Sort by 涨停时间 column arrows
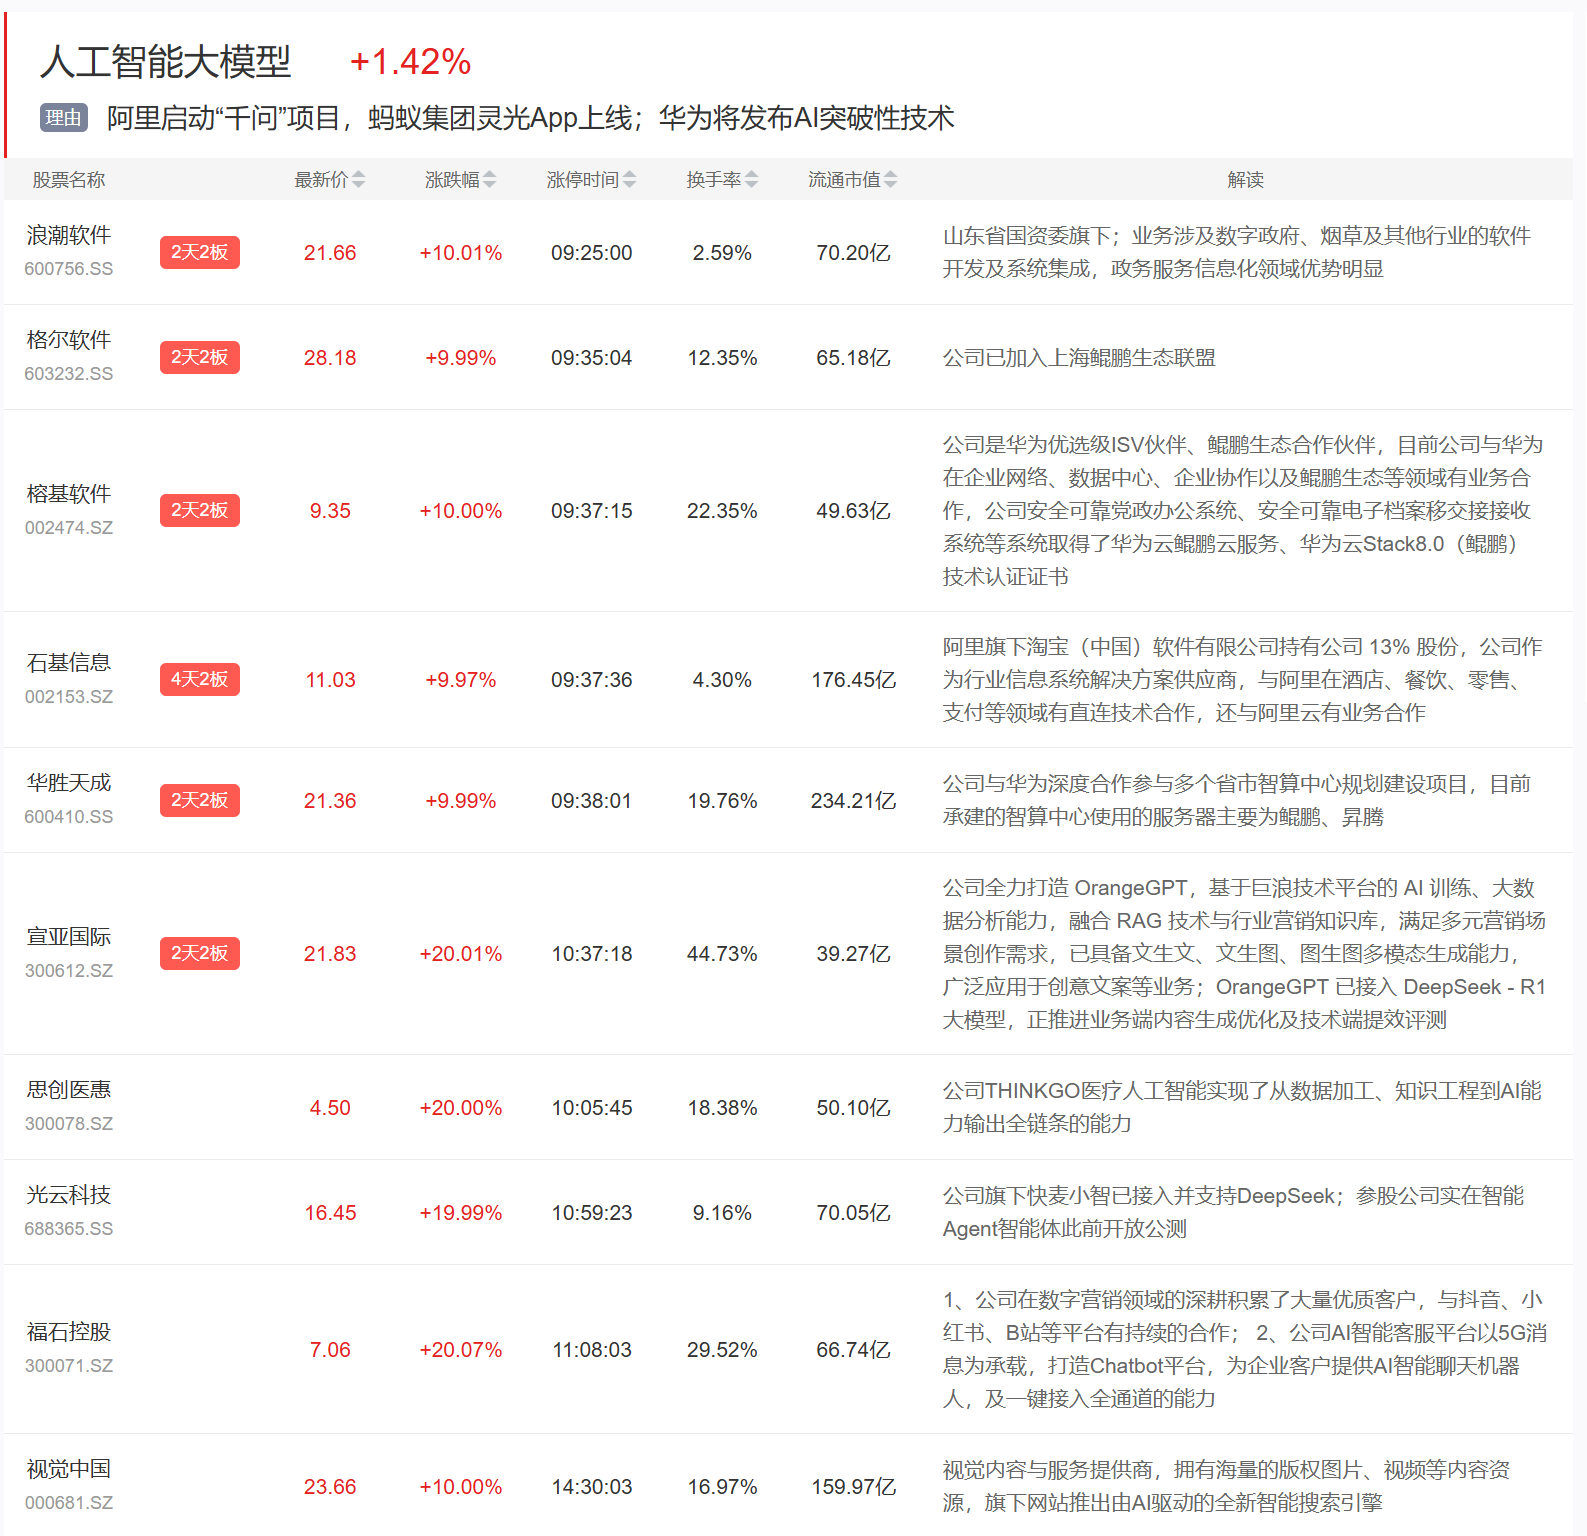Viewport: 1587px width, 1536px height. pos(629,180)
